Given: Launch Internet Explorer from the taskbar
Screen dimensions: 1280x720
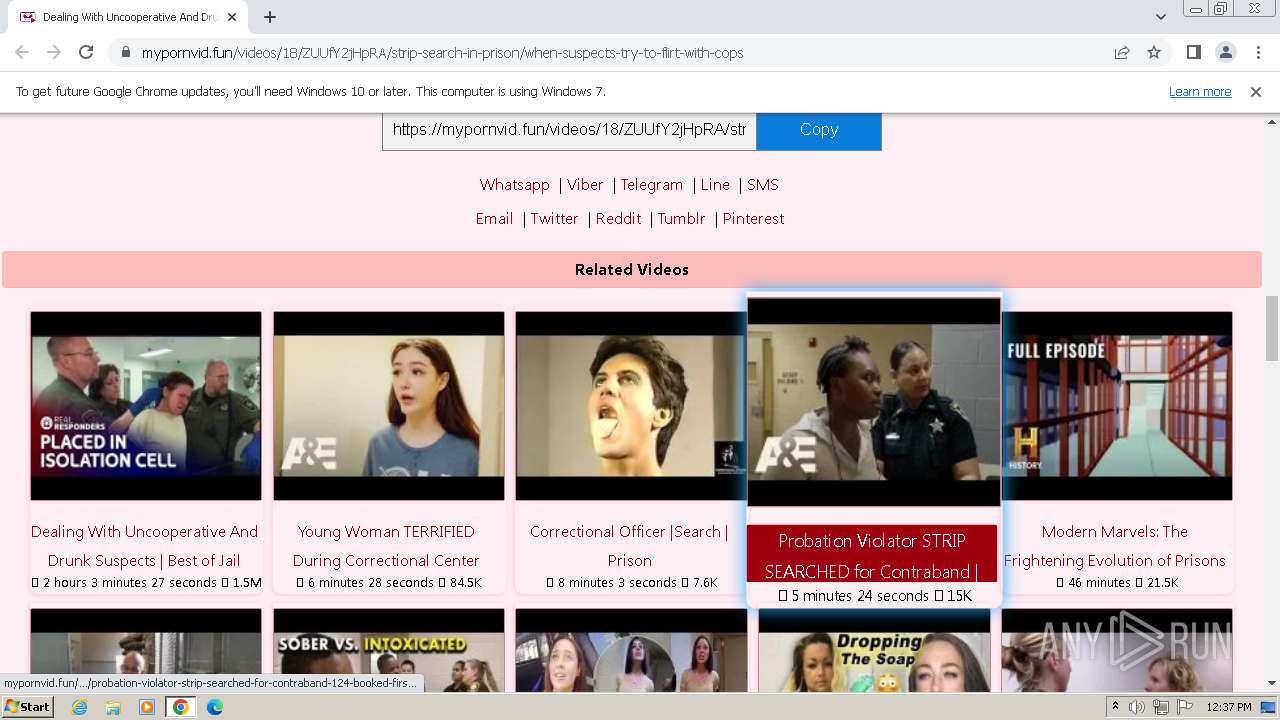Looking at the screenshot, I should pos(80,707).
